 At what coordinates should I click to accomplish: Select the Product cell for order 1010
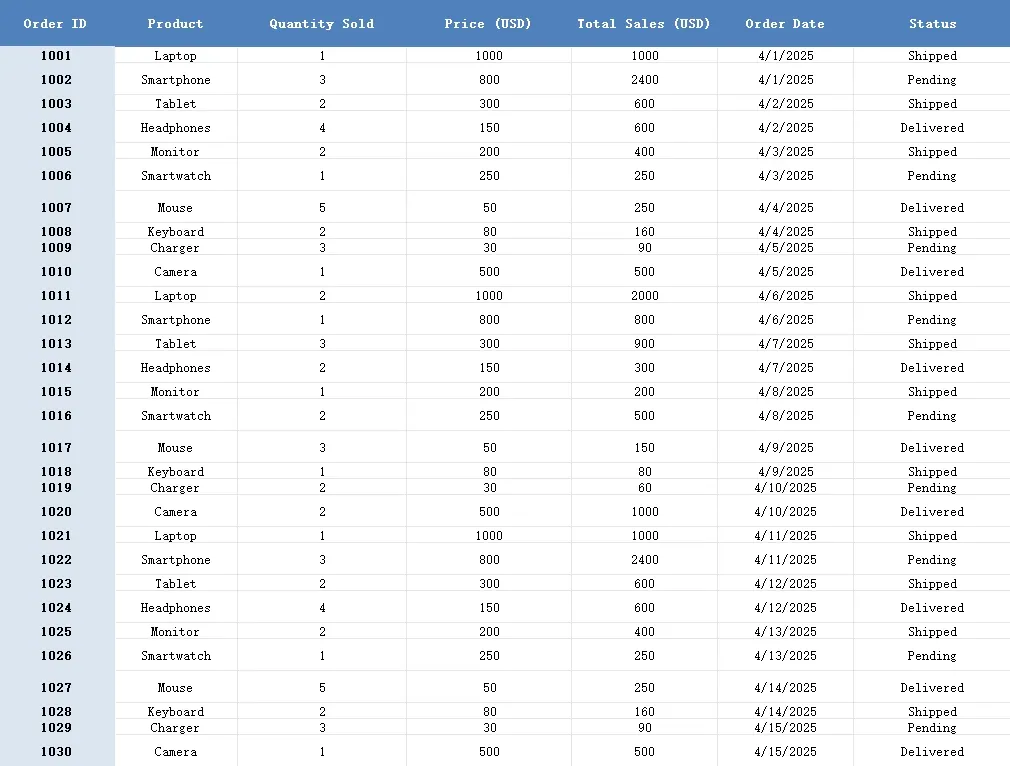pos(175,272)
